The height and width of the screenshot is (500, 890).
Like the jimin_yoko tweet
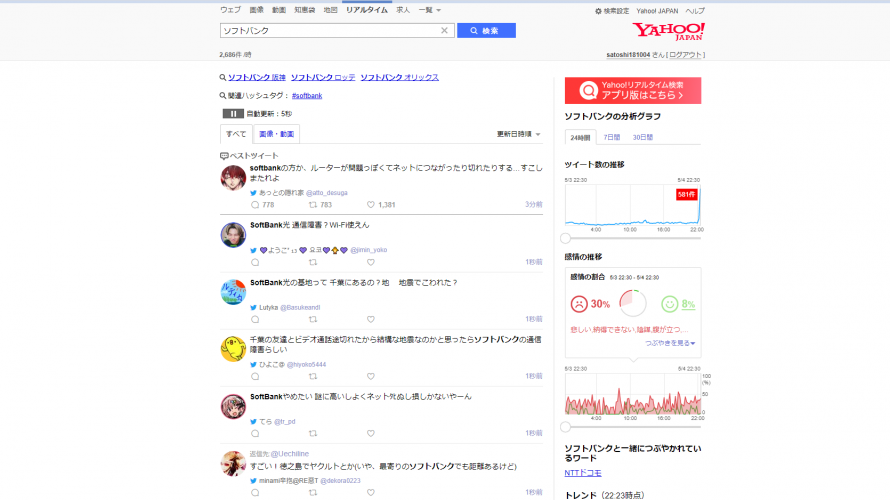point(371,262)
